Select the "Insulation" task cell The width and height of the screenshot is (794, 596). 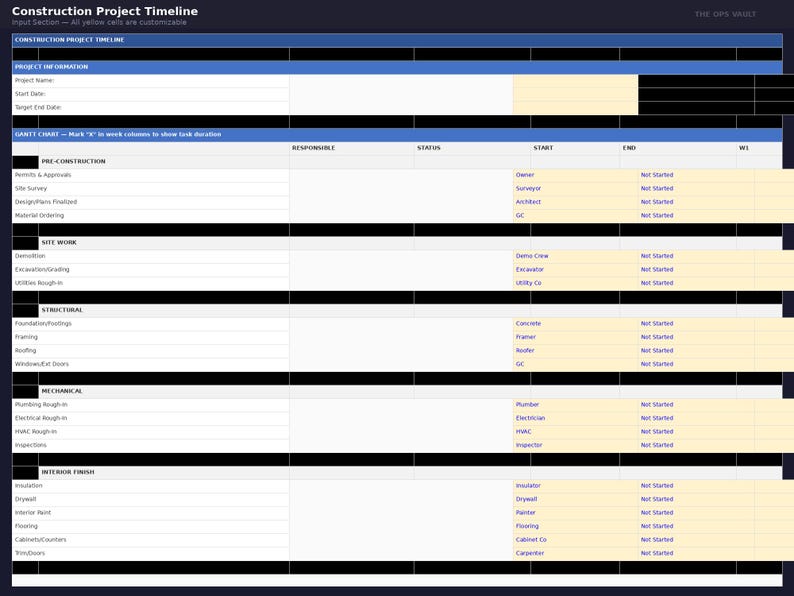[x=150, y=486]
